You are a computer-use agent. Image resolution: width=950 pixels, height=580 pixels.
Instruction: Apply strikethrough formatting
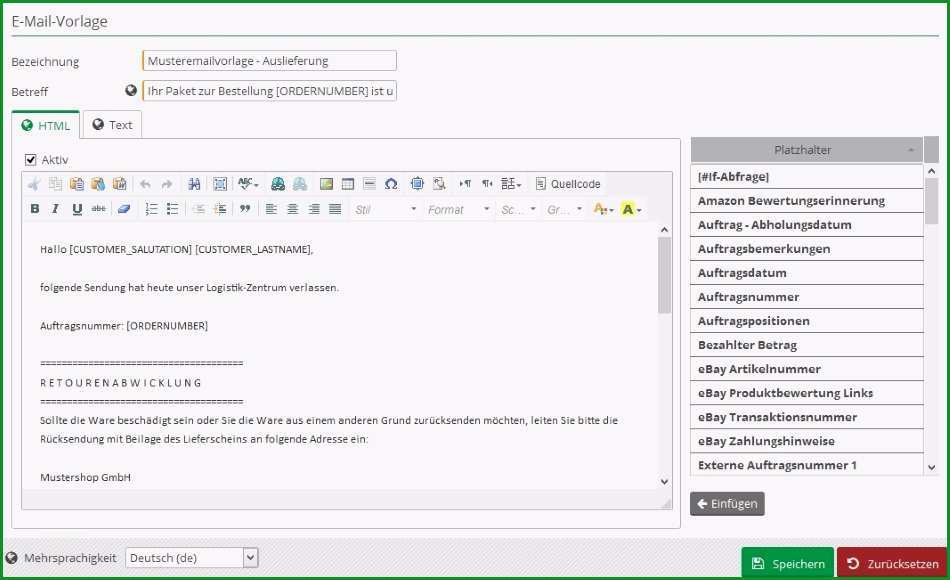98,209
